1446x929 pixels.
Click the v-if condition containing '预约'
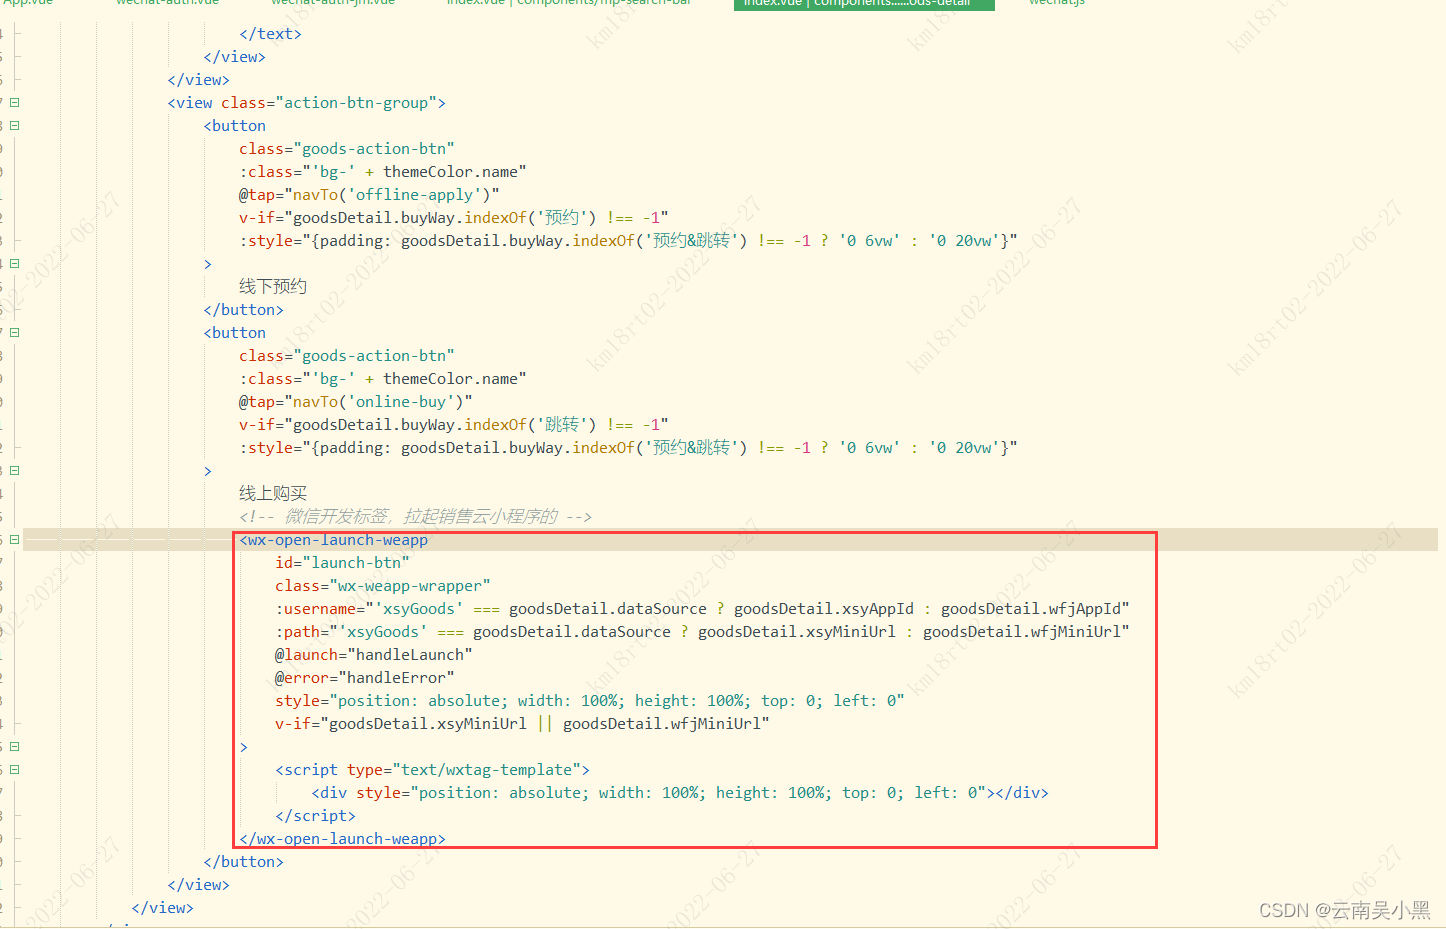(x=454, y=217)
